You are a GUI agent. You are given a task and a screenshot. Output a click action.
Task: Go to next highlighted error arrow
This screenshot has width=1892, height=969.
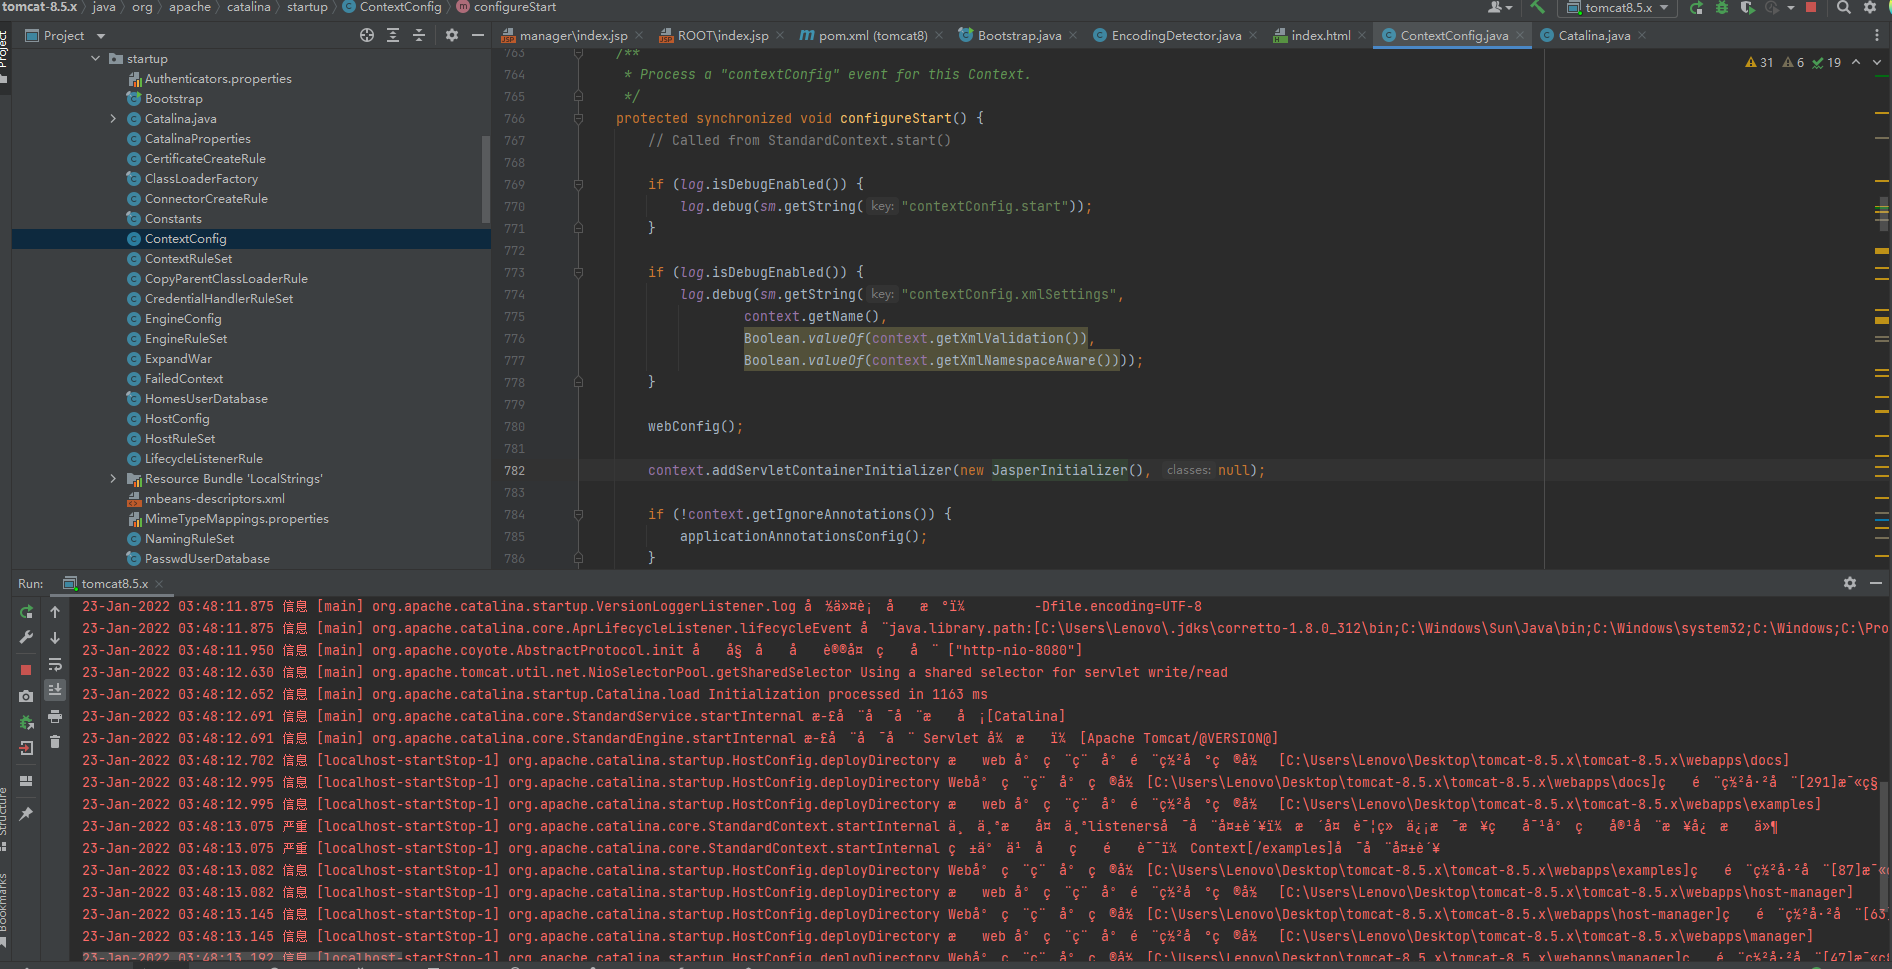1877,62
